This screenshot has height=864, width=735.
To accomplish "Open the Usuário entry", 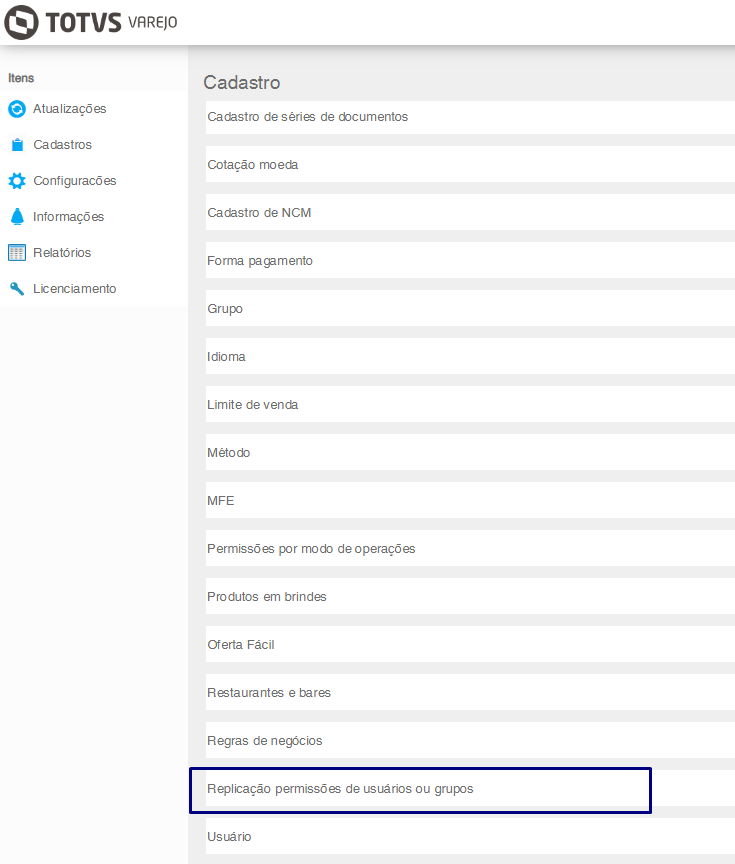I will 230,837.
